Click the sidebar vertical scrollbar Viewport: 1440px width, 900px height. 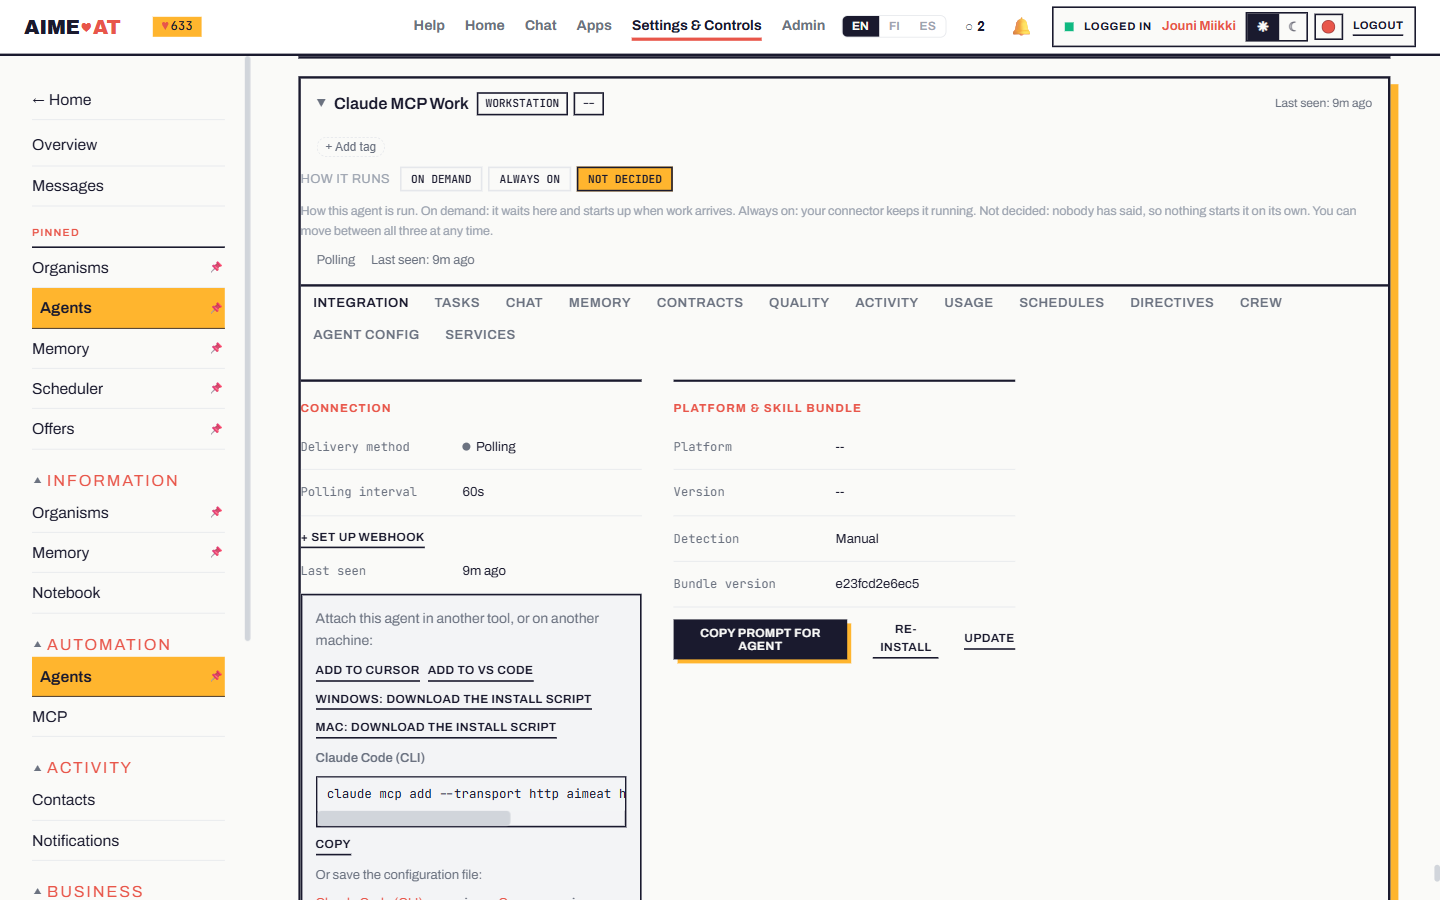click(x=247, y=348)
